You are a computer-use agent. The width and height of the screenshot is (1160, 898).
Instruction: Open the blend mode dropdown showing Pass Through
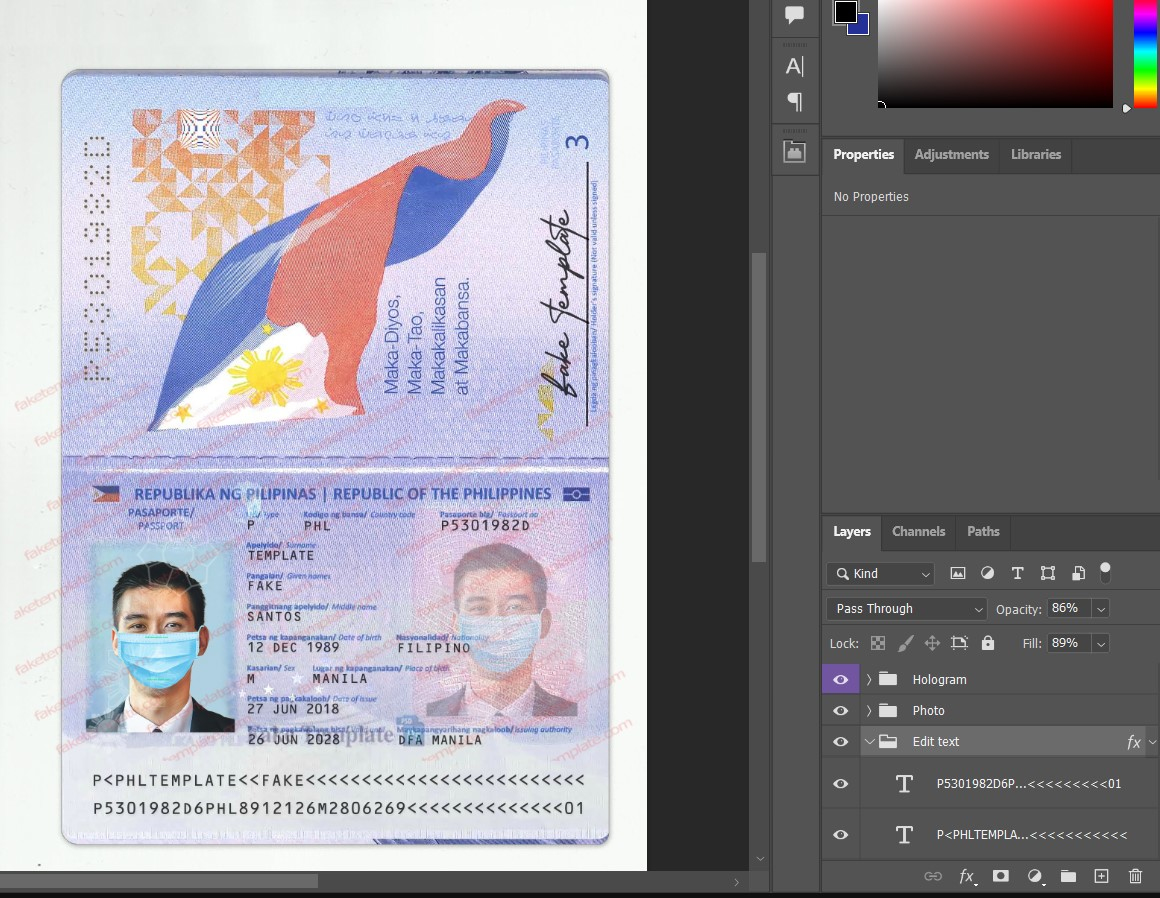(x=905, y=608)
